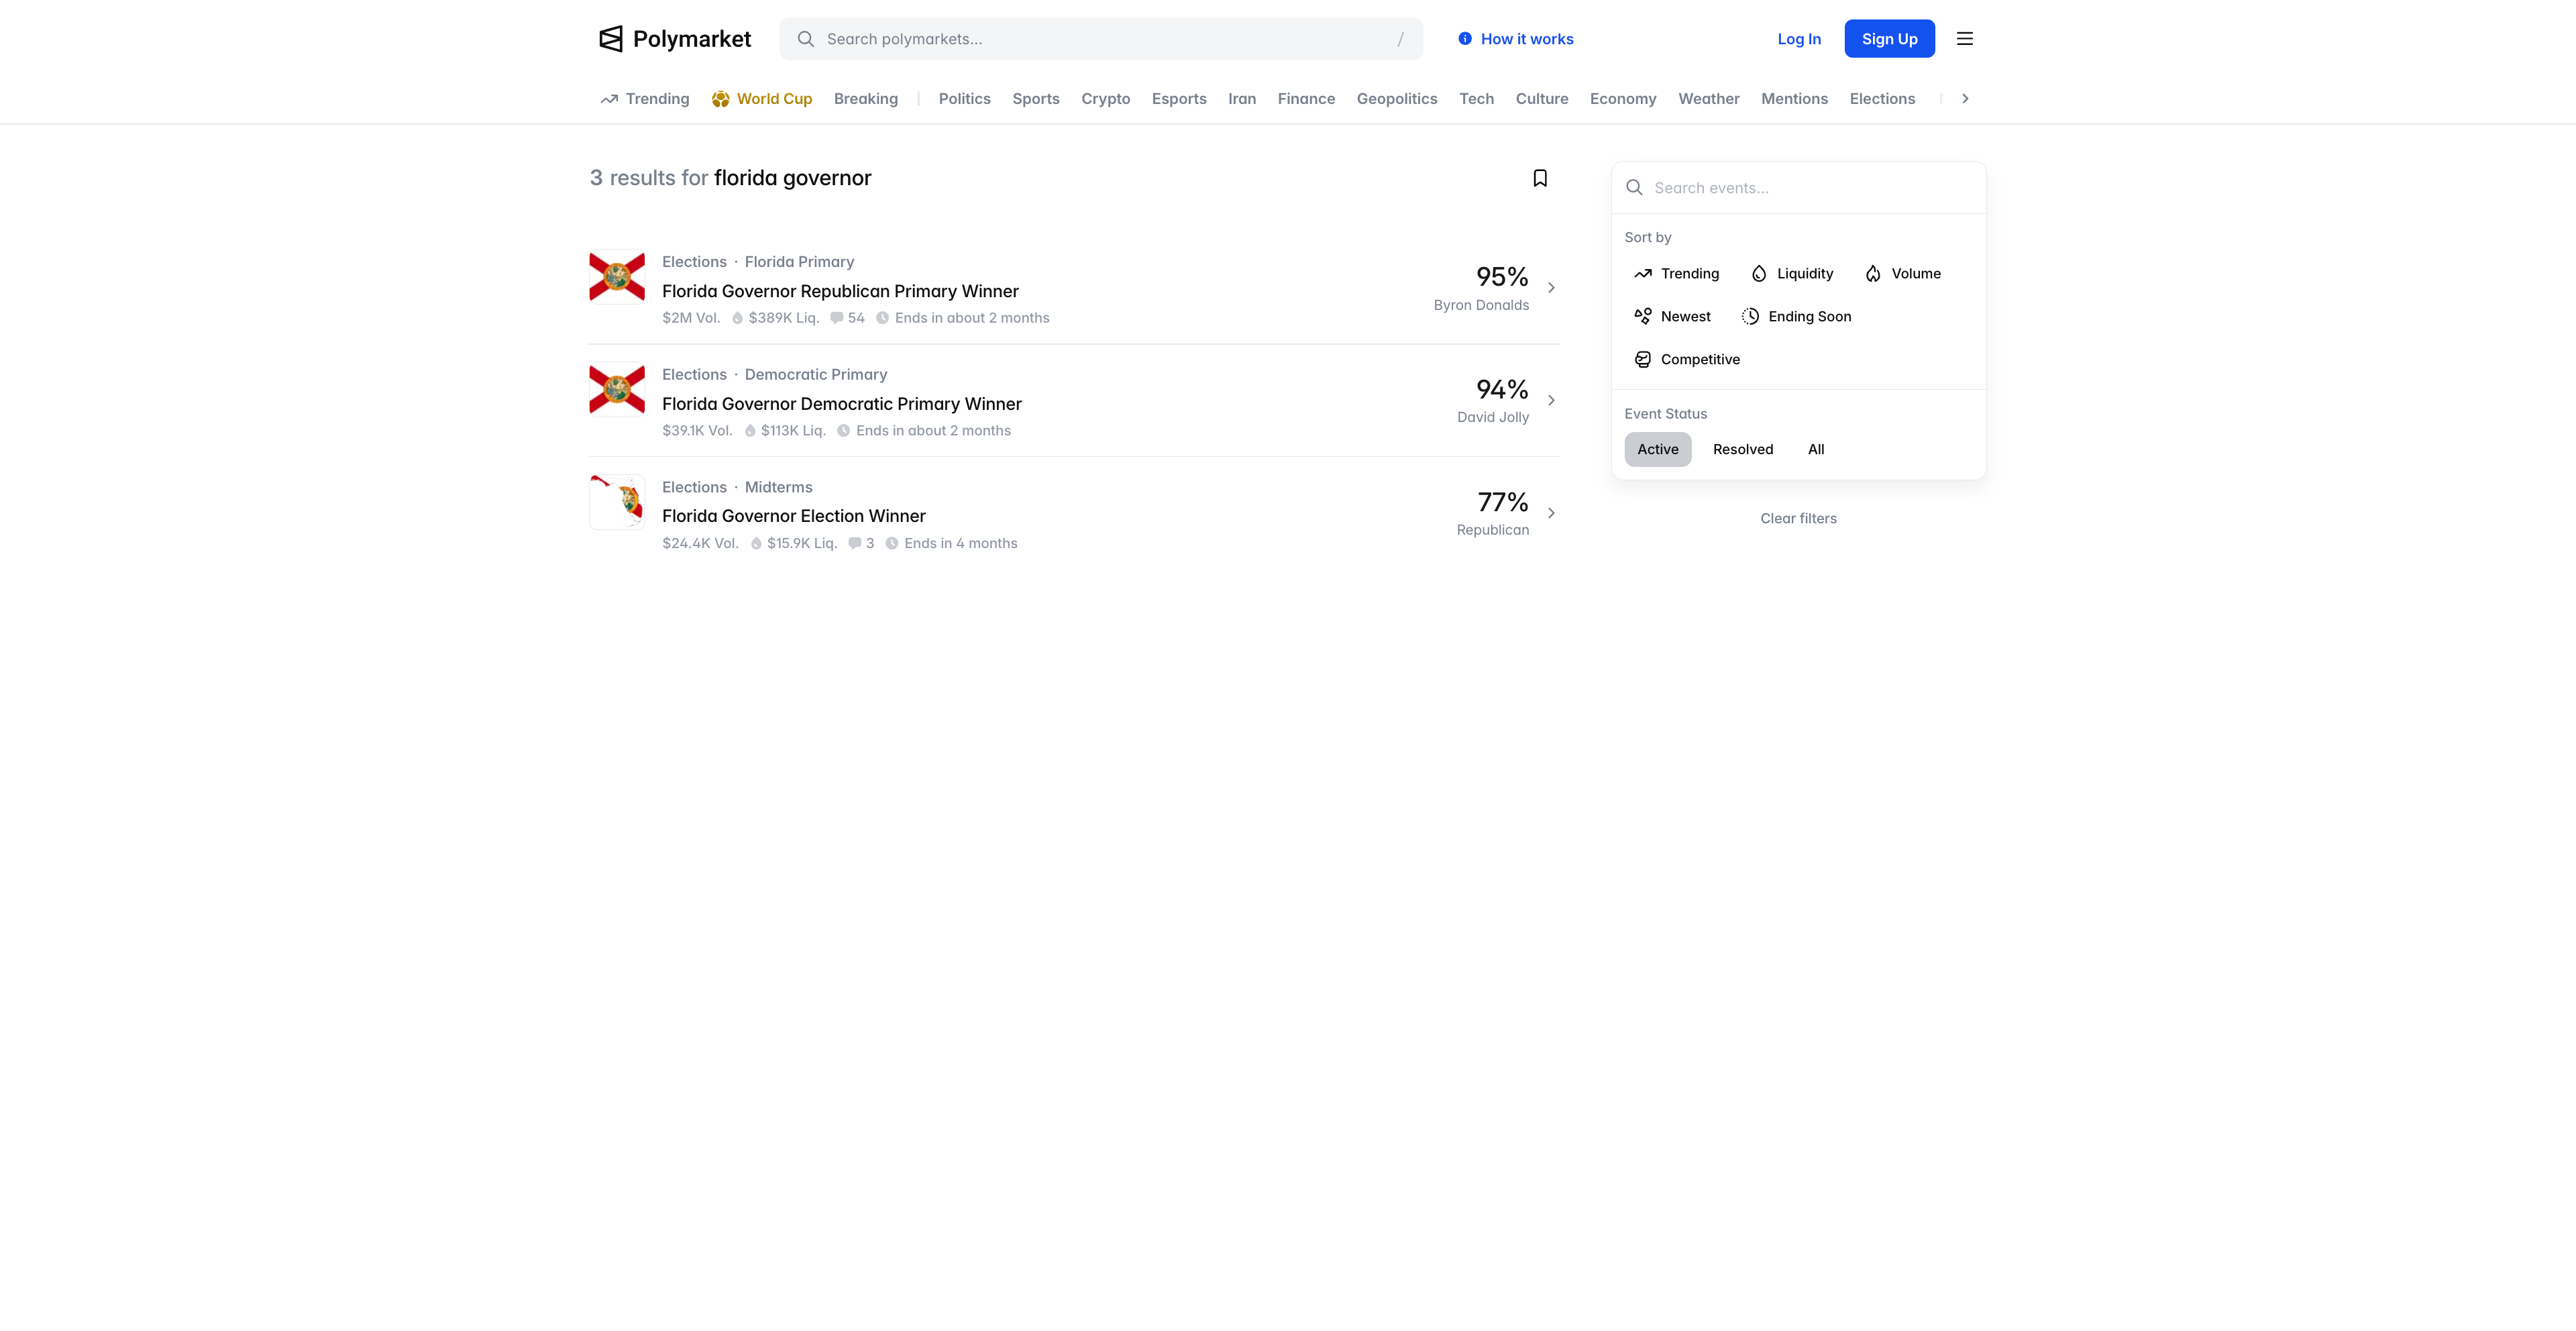This screenshot has width=2576, height=1331.
Task: Click the 54 comments icon
Action: (x=836, y=318)
